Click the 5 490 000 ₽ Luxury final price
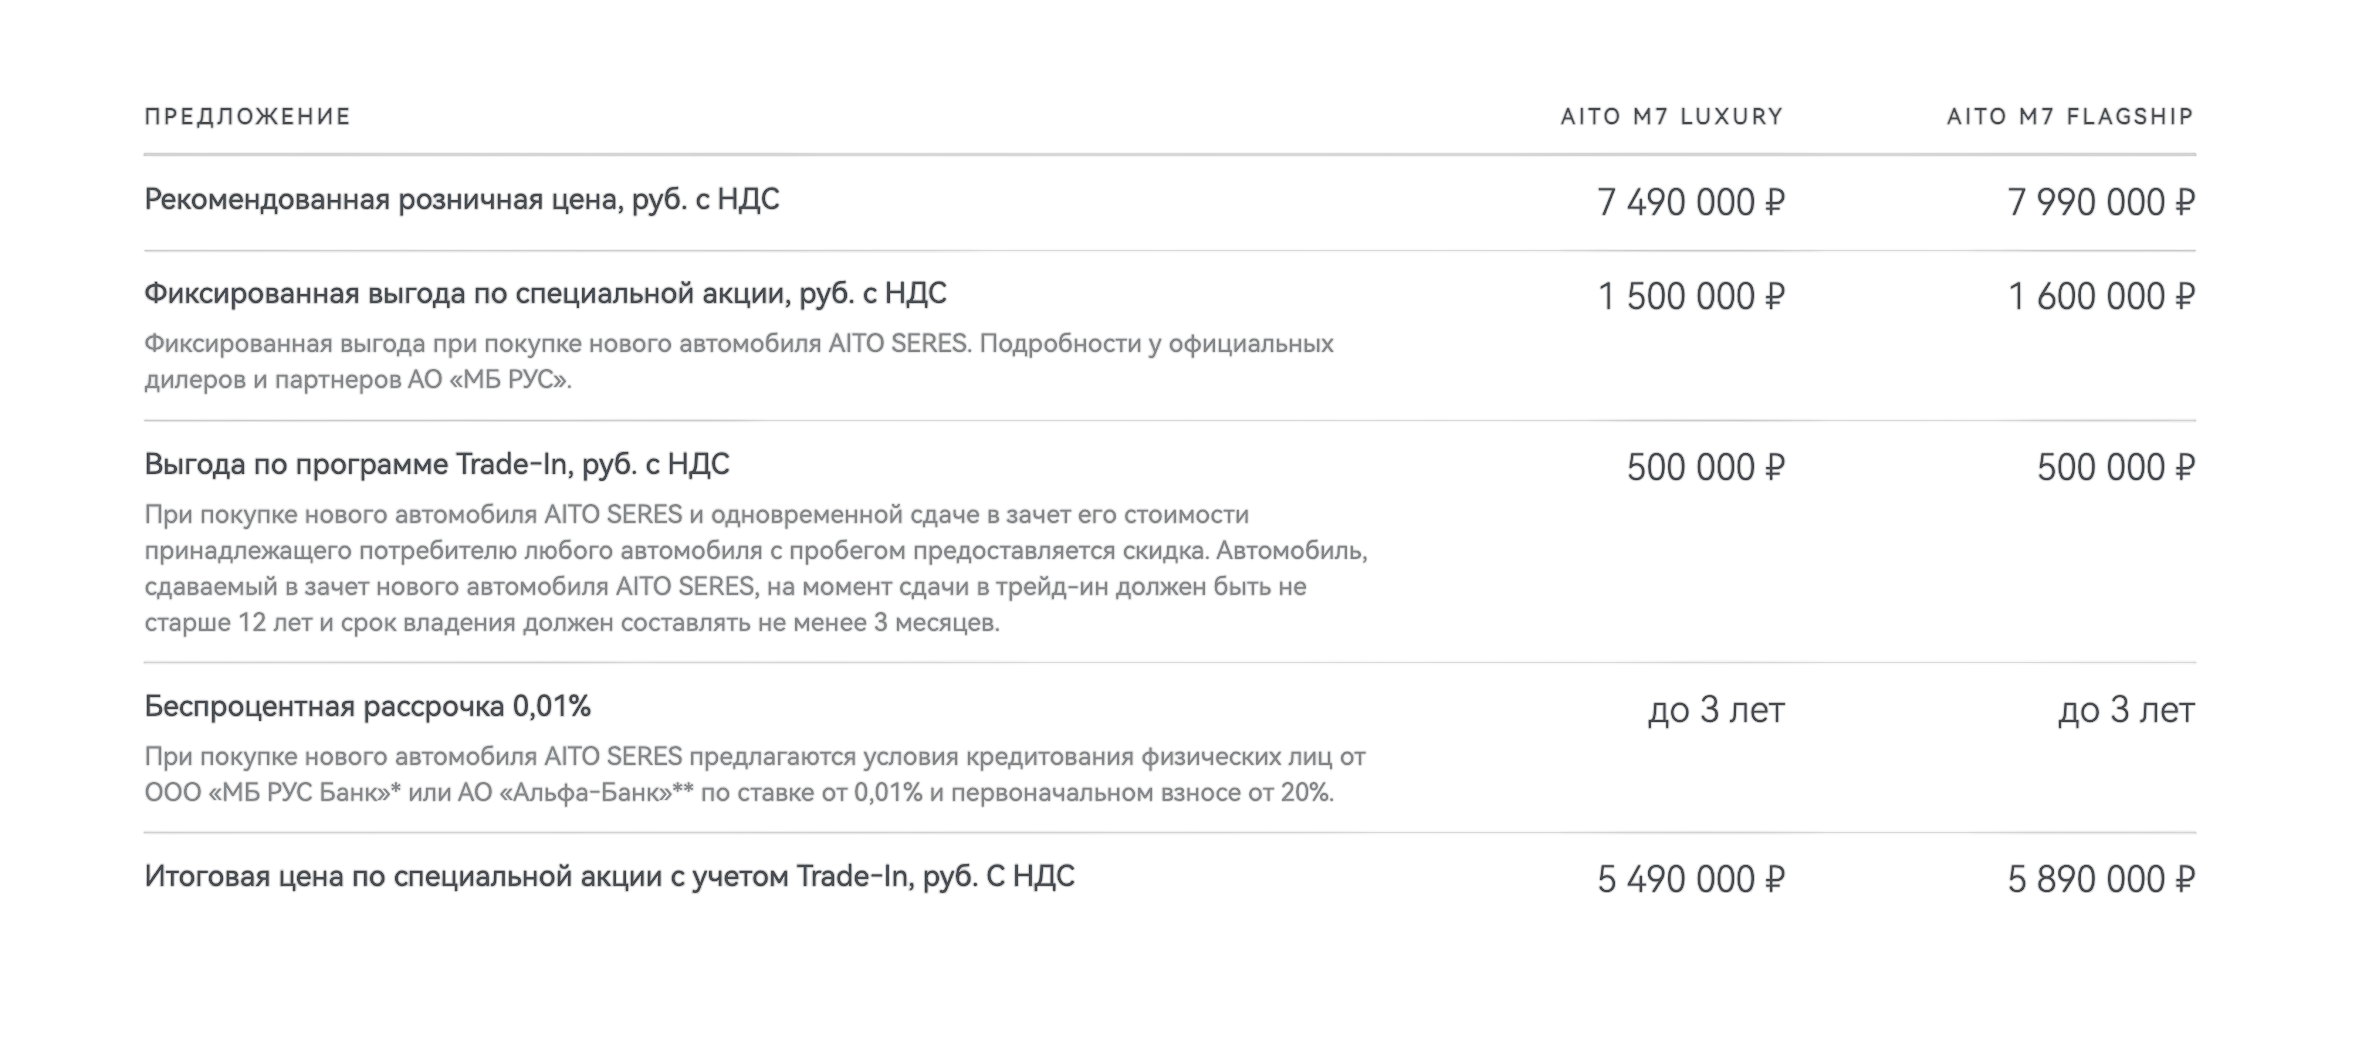 [1691, 879]
